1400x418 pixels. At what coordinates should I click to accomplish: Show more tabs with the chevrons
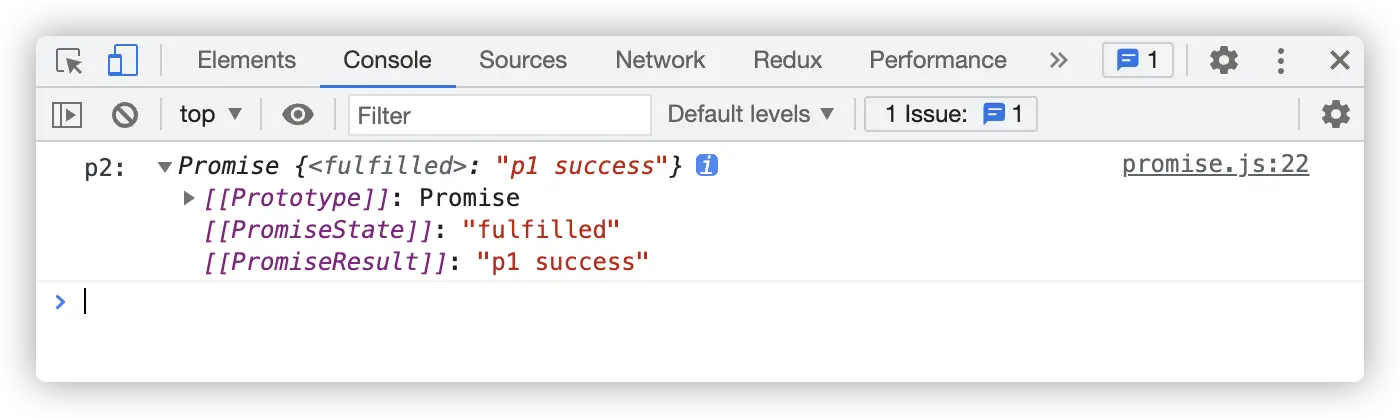1058,61
